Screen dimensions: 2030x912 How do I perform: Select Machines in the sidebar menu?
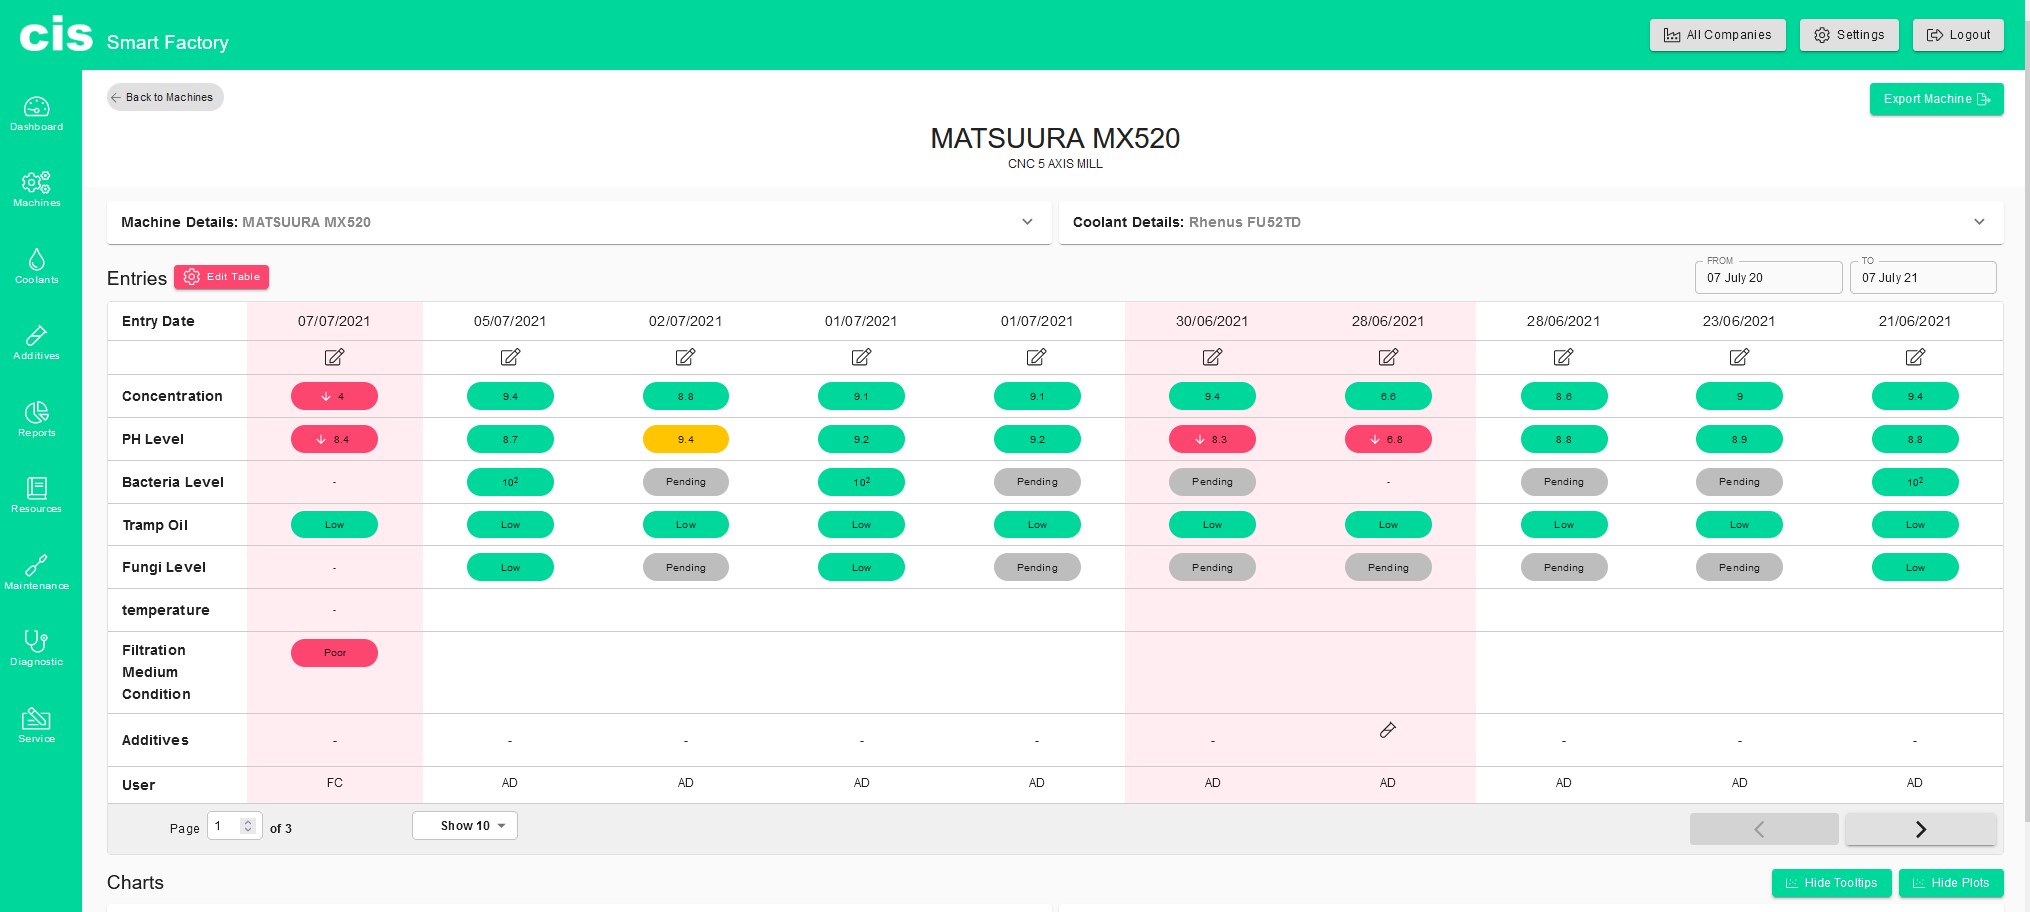pyautogui.click(x=37, y=189)
